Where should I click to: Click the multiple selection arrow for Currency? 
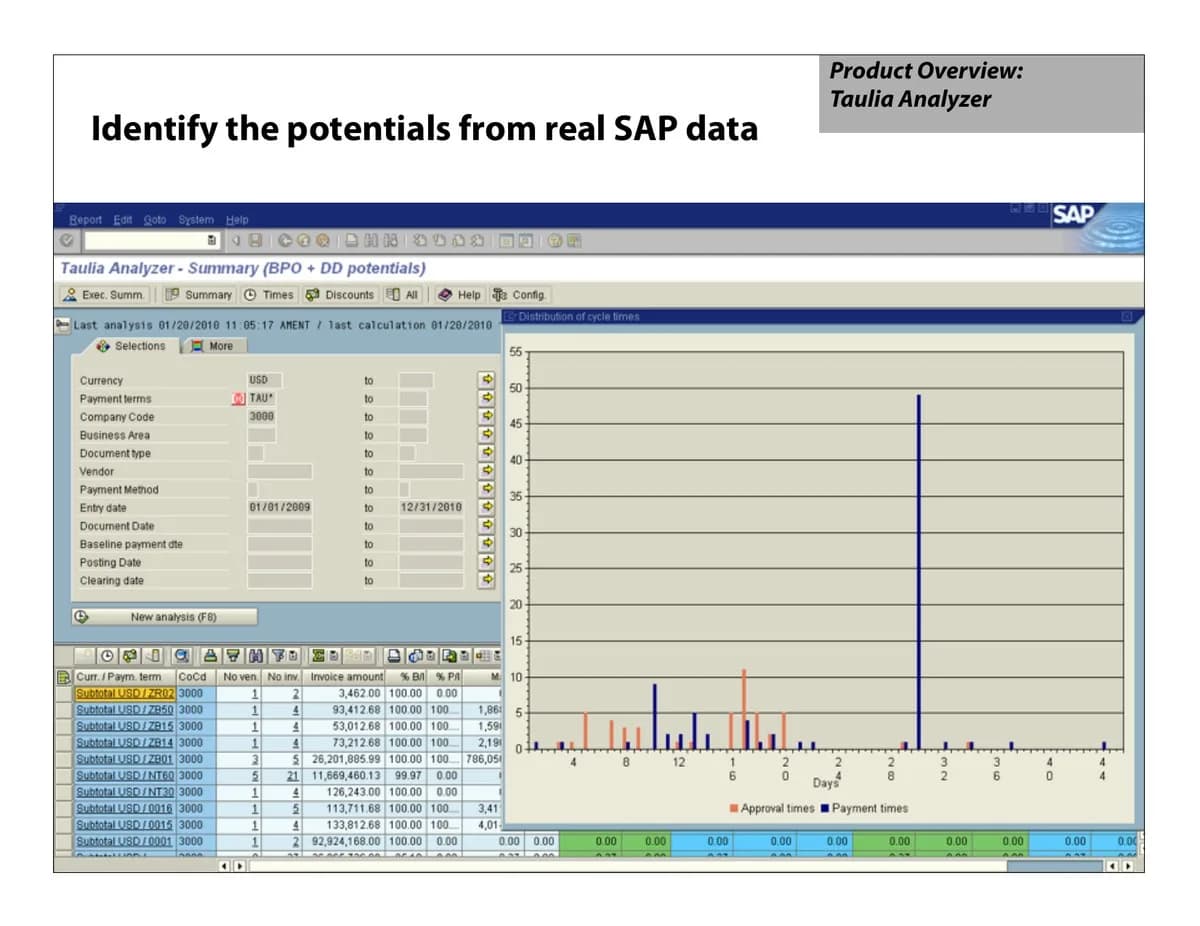(x=488, y=380)
